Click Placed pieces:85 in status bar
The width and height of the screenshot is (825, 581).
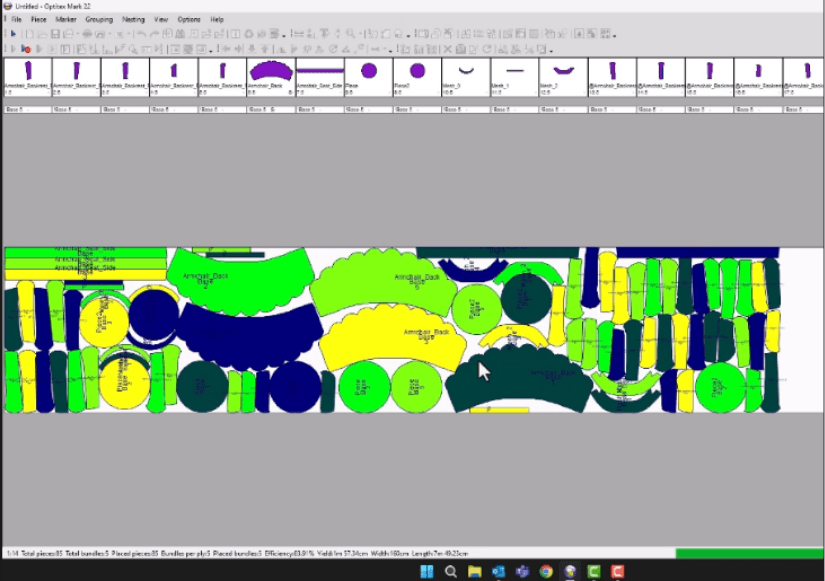(135, 554)
